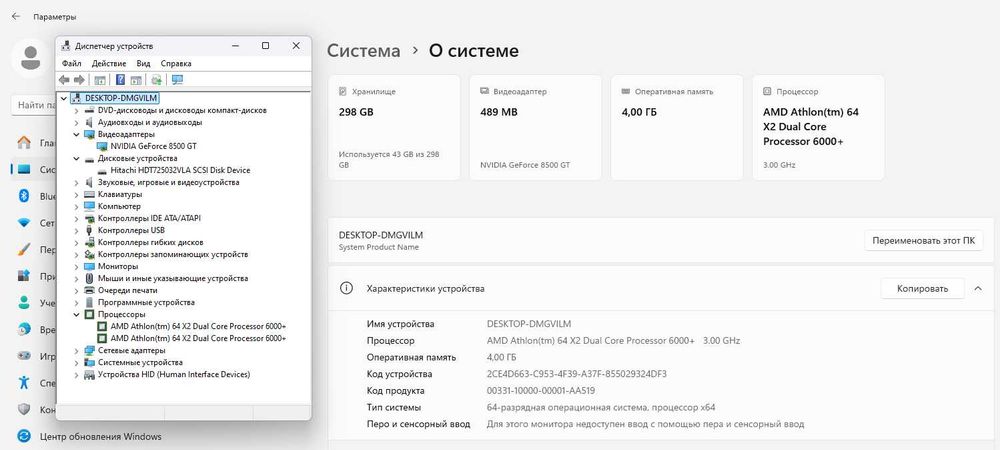Viewport: 1000px width, 450px height.
Task: Open the network Wi-Fi icon in sidebar
Action: coord(24,223)
